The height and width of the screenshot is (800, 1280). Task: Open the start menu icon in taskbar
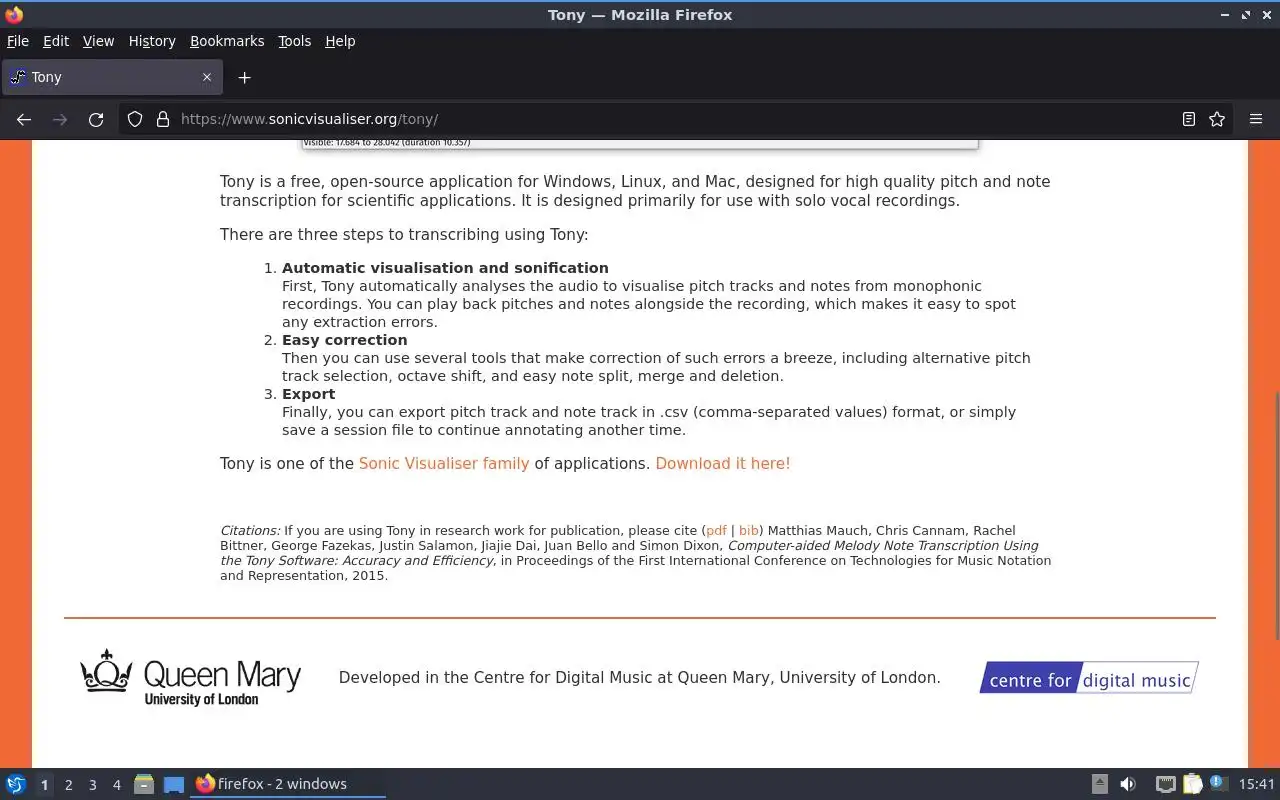[16, 784]
